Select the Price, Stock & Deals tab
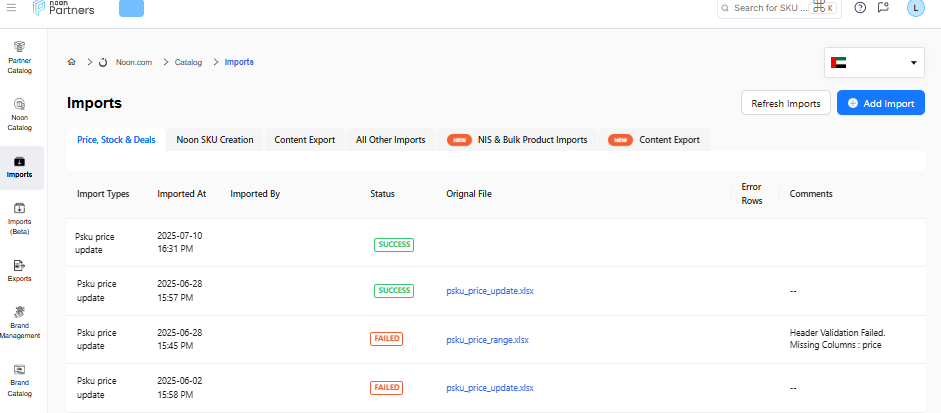Screen dimensions: 941x413 (116, 140)
